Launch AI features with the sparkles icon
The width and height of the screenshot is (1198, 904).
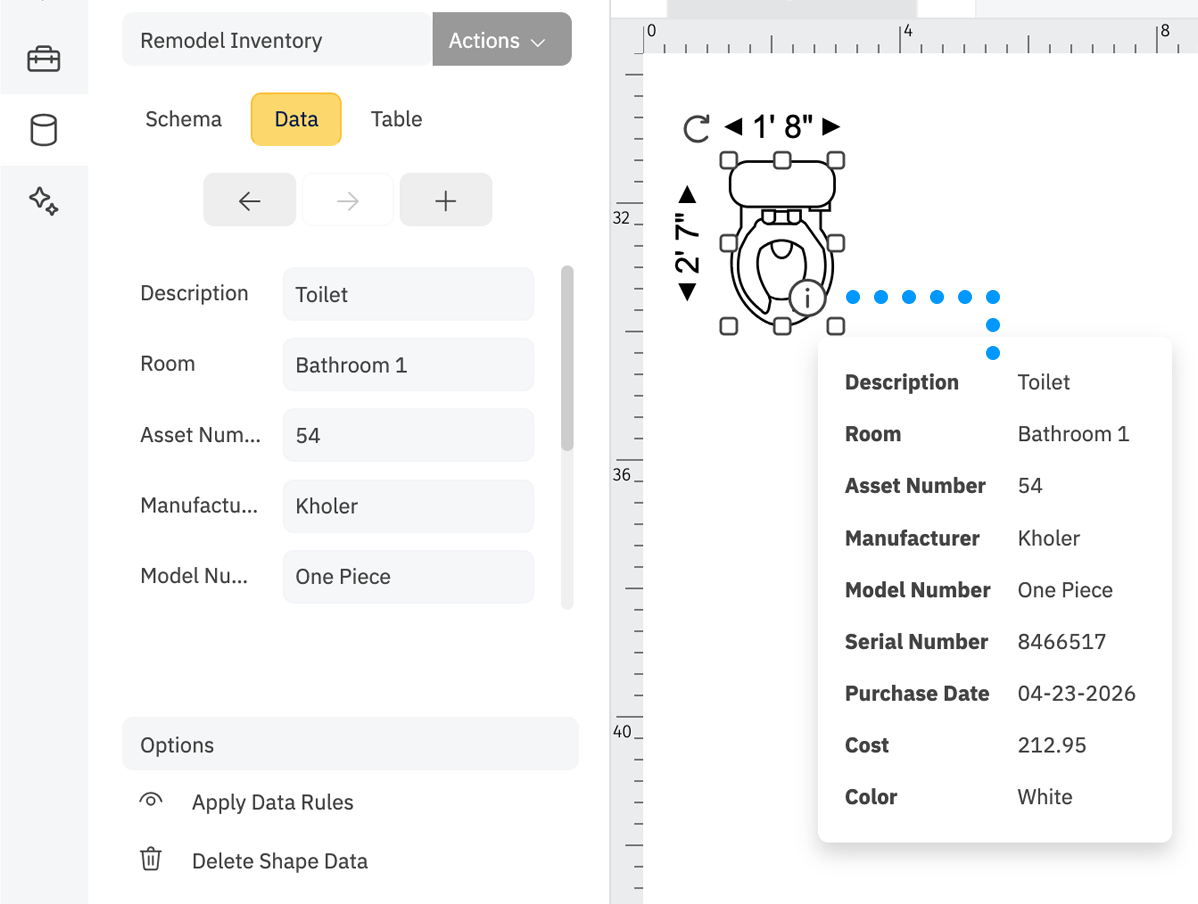coord(44,202)
